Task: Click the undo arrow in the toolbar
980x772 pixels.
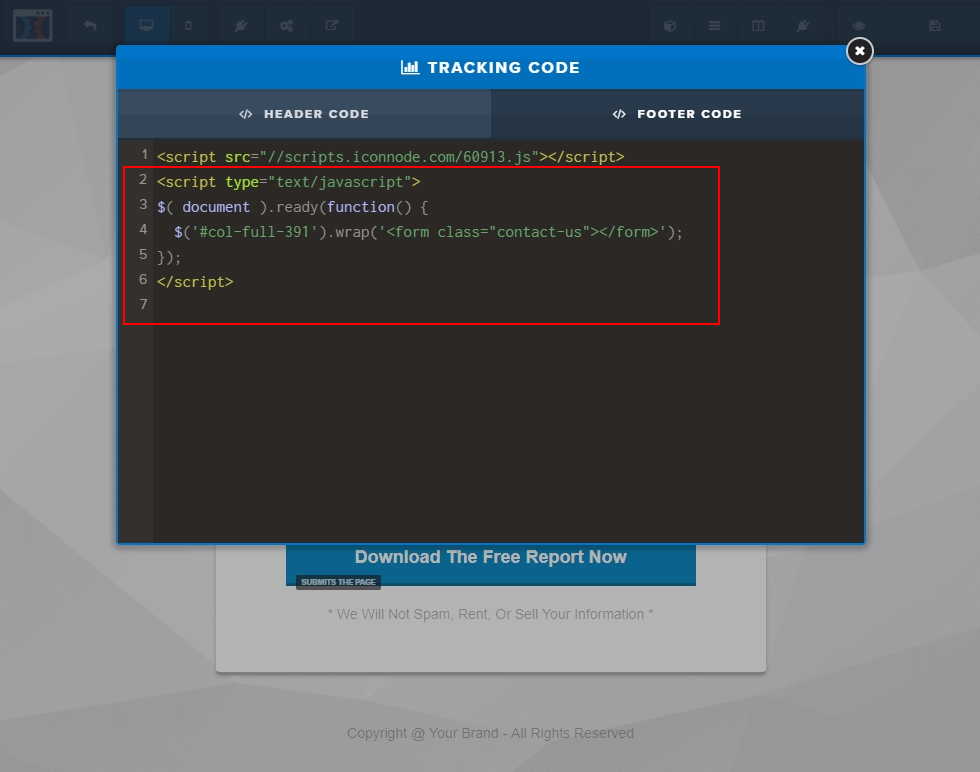Action: click(90, 26)
